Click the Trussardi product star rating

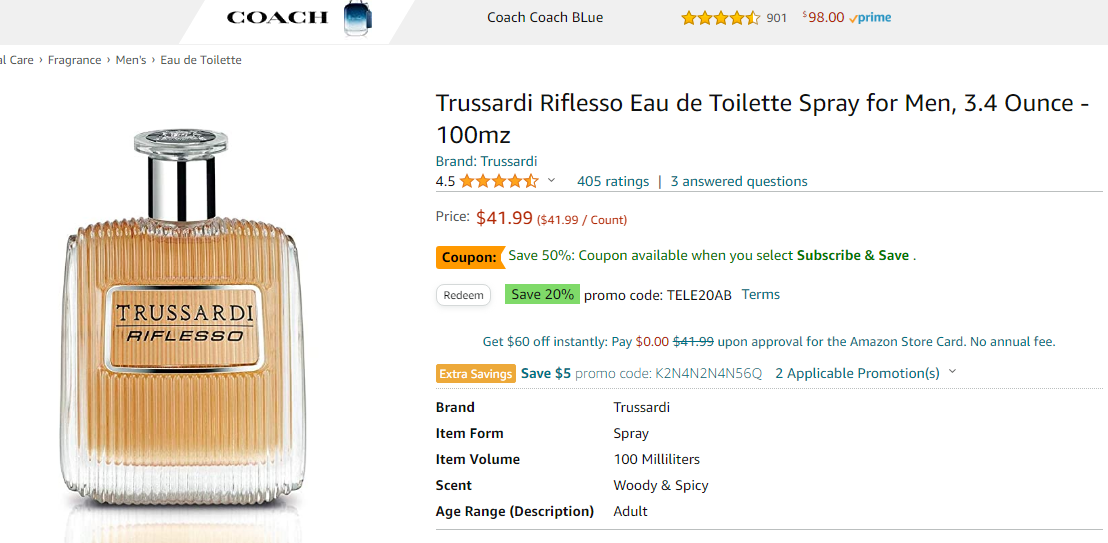tap(499, 181)
